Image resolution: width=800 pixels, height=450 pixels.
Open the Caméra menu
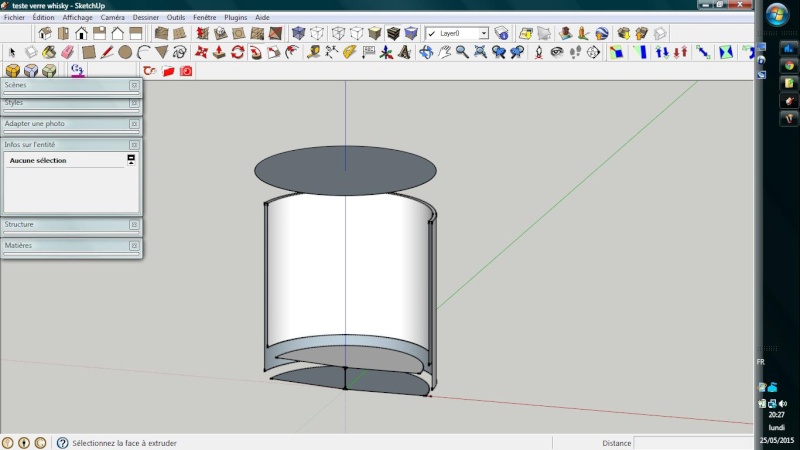pos(113,17)
